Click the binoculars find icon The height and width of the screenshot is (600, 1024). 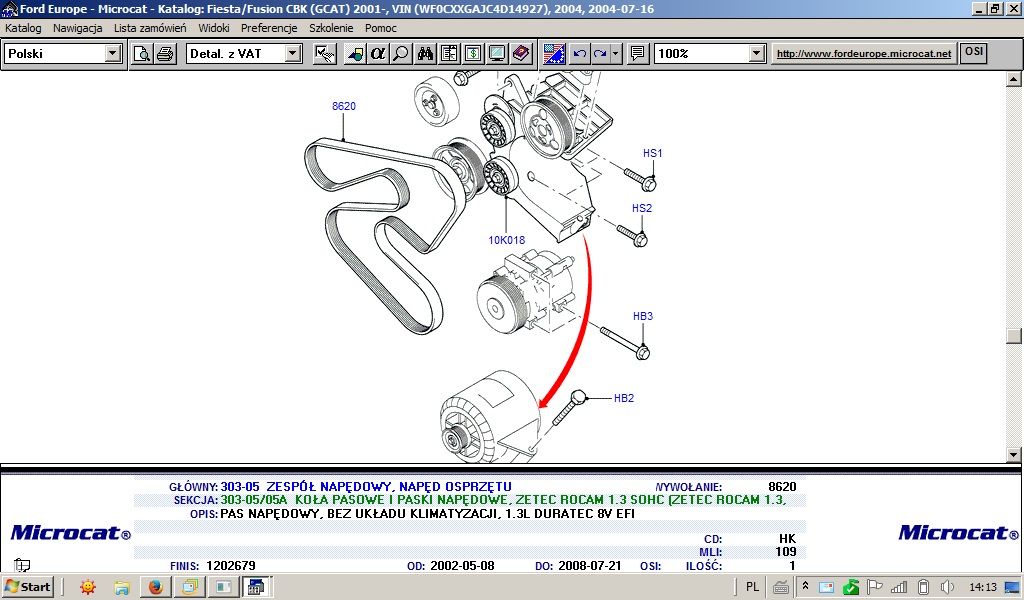pos(426,54)
